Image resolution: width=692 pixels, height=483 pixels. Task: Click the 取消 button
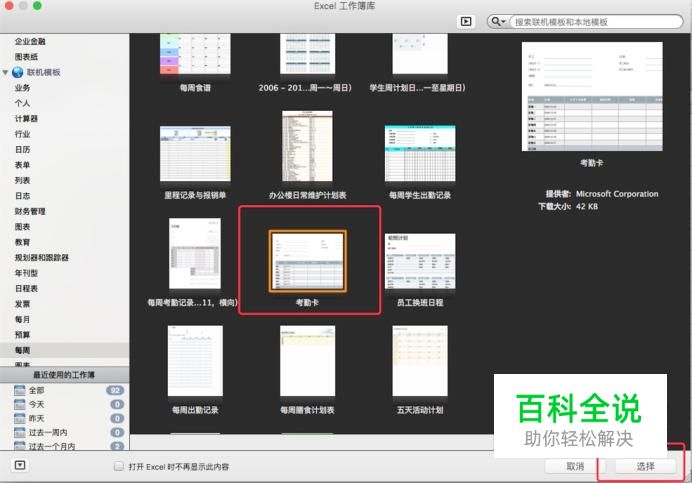575,466
